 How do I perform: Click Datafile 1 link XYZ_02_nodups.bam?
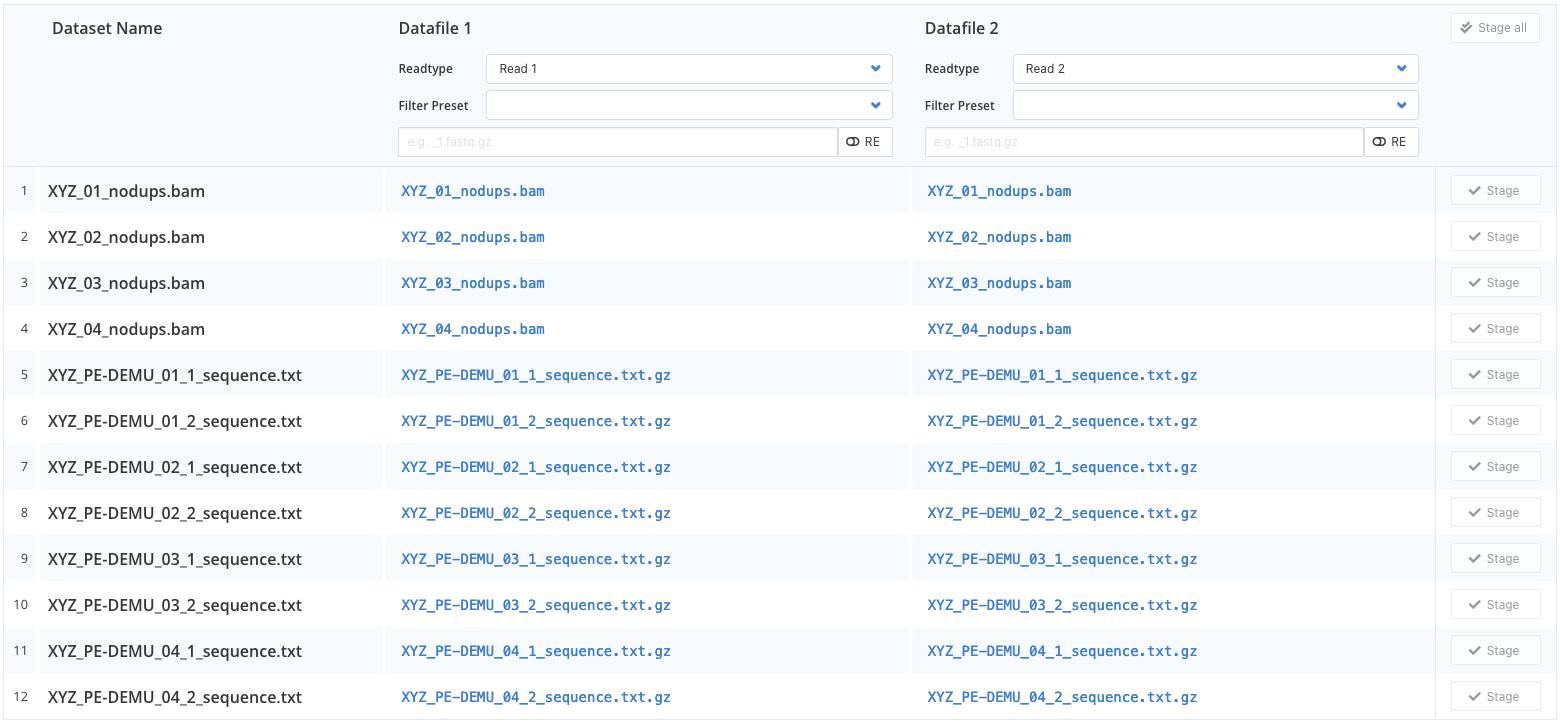(473, 237)
